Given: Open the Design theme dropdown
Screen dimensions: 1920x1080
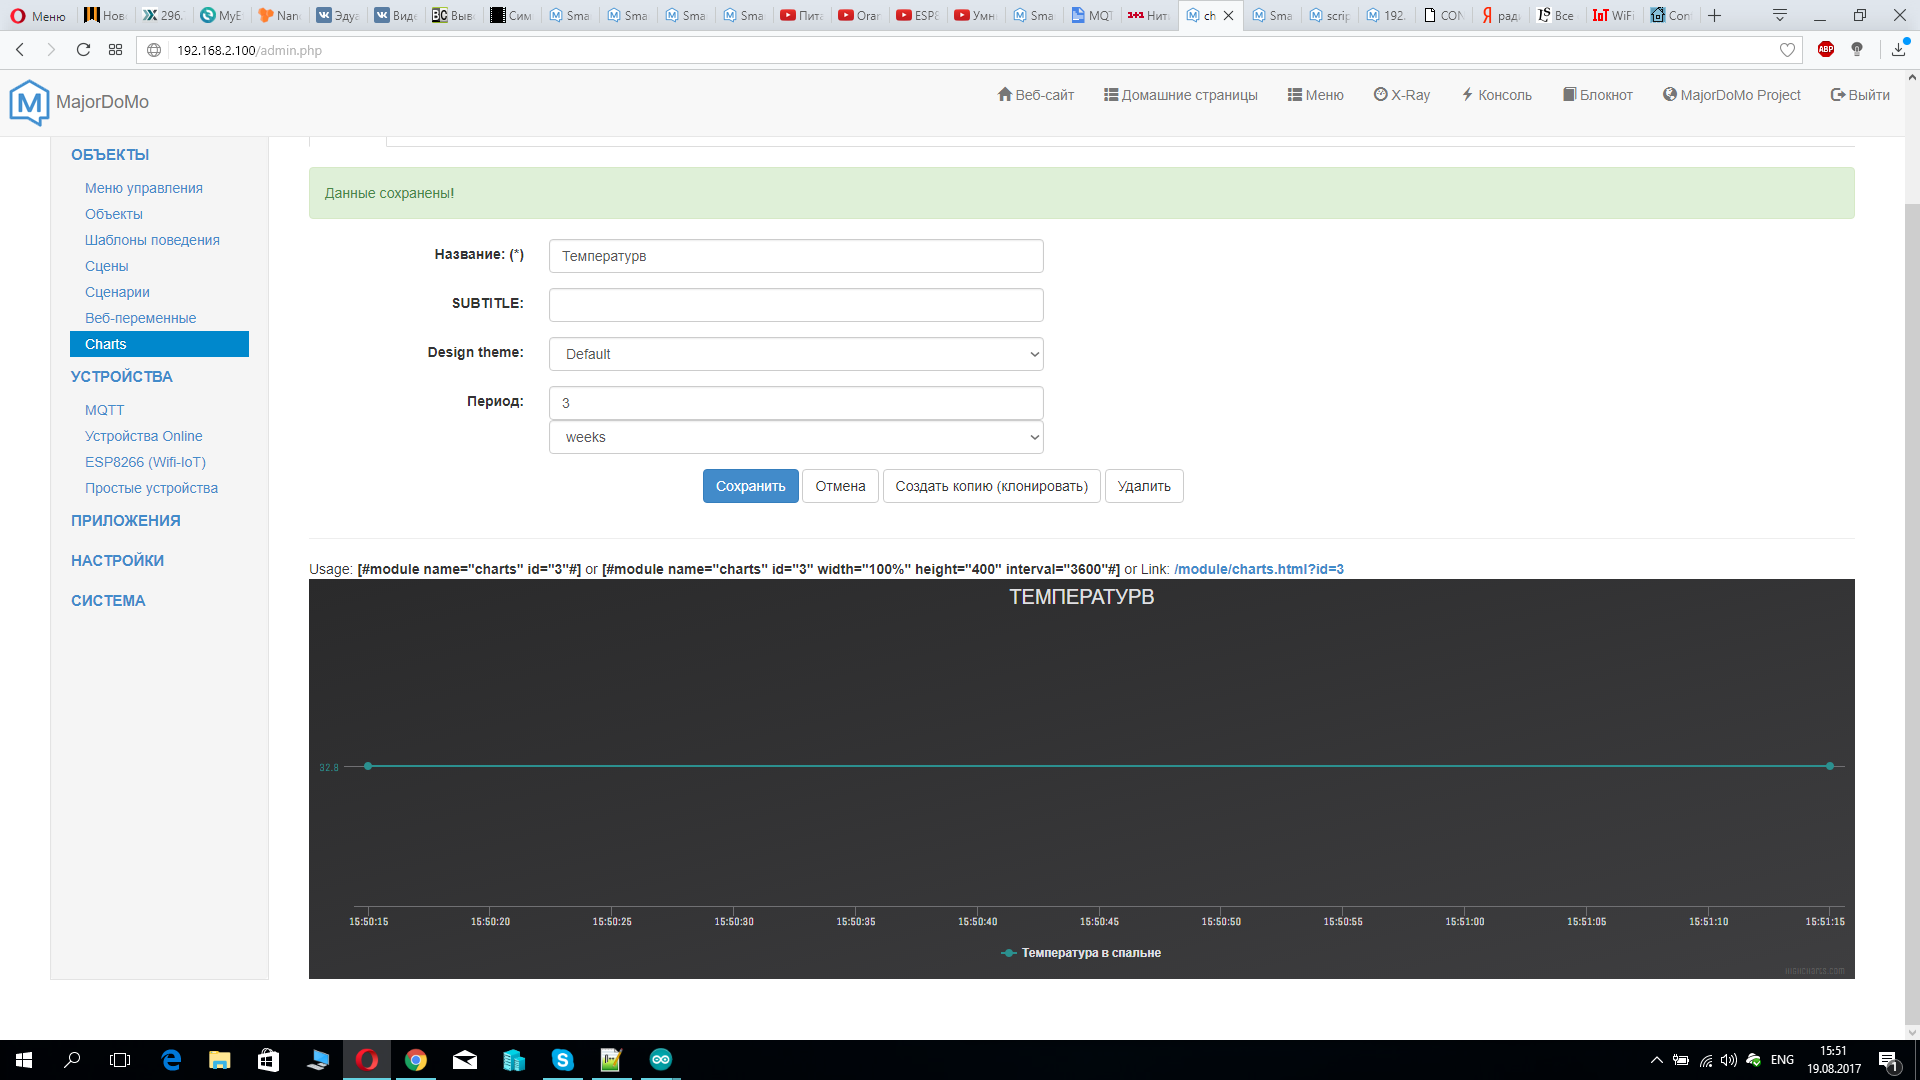Looking at the screenshot, I should [x=796, y=354].
